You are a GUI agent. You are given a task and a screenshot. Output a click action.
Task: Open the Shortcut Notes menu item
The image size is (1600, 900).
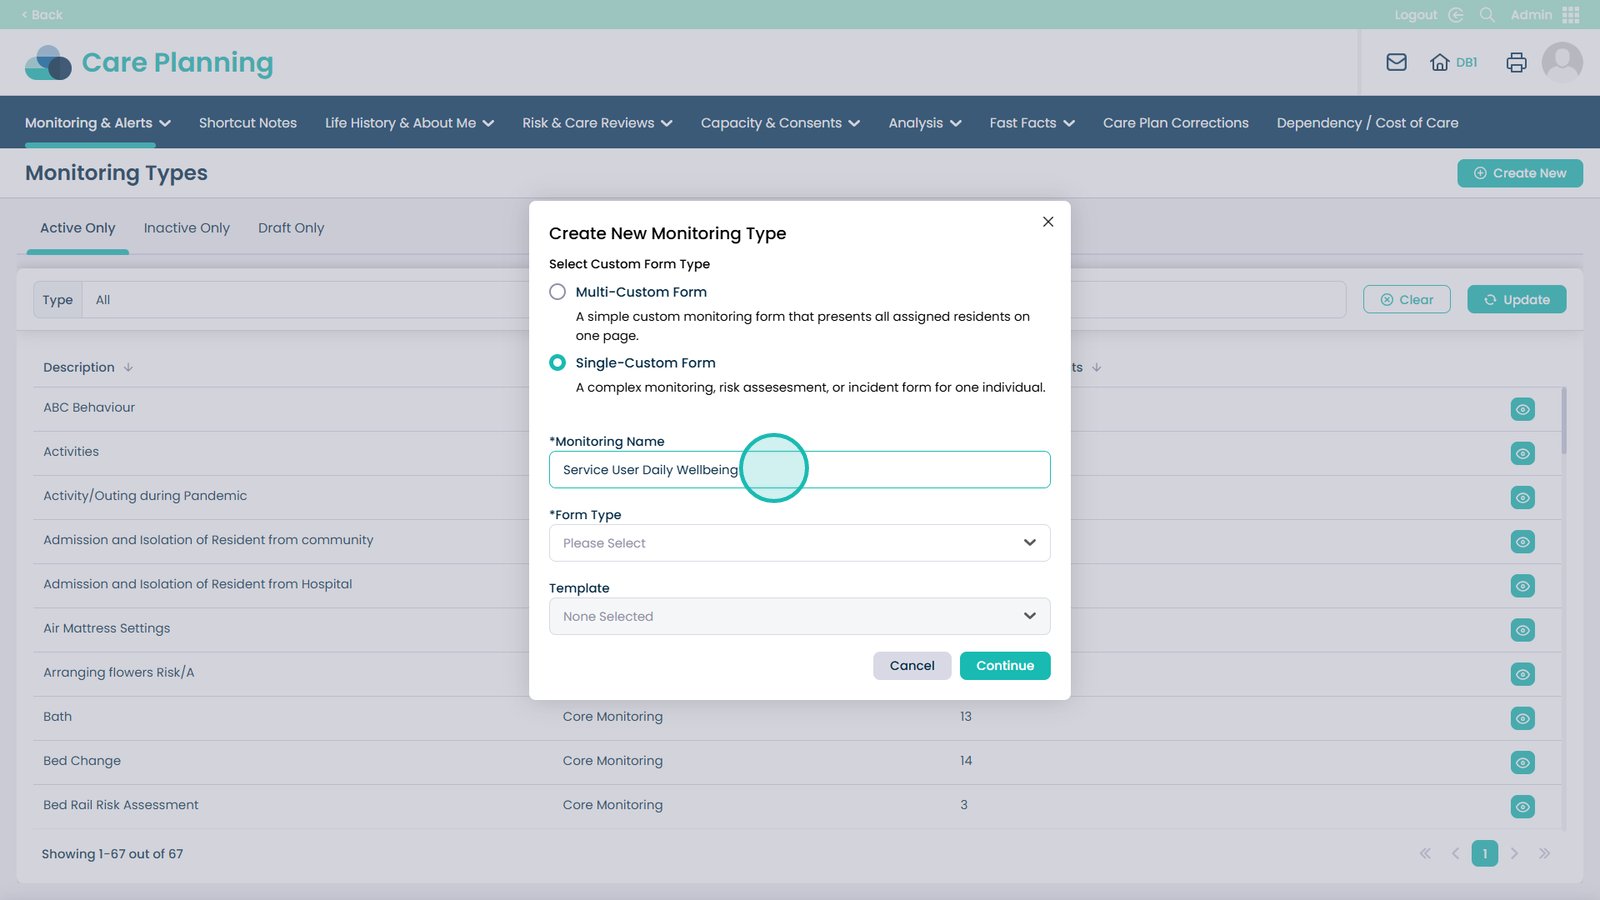[x=247, y=123]
